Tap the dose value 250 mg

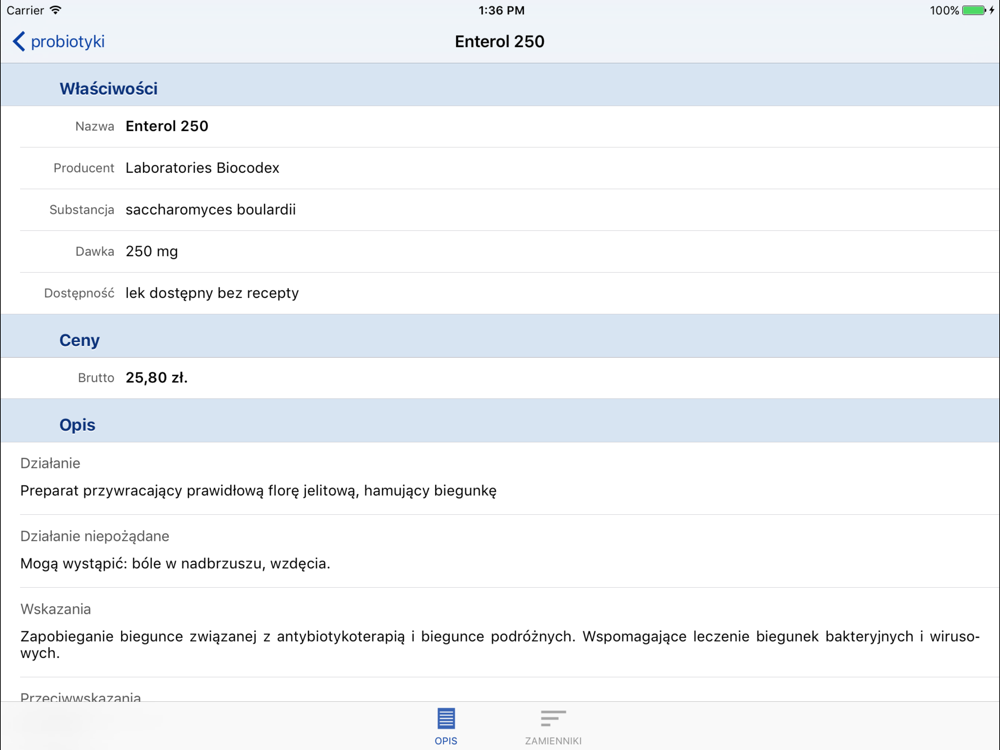click(152, 251)
